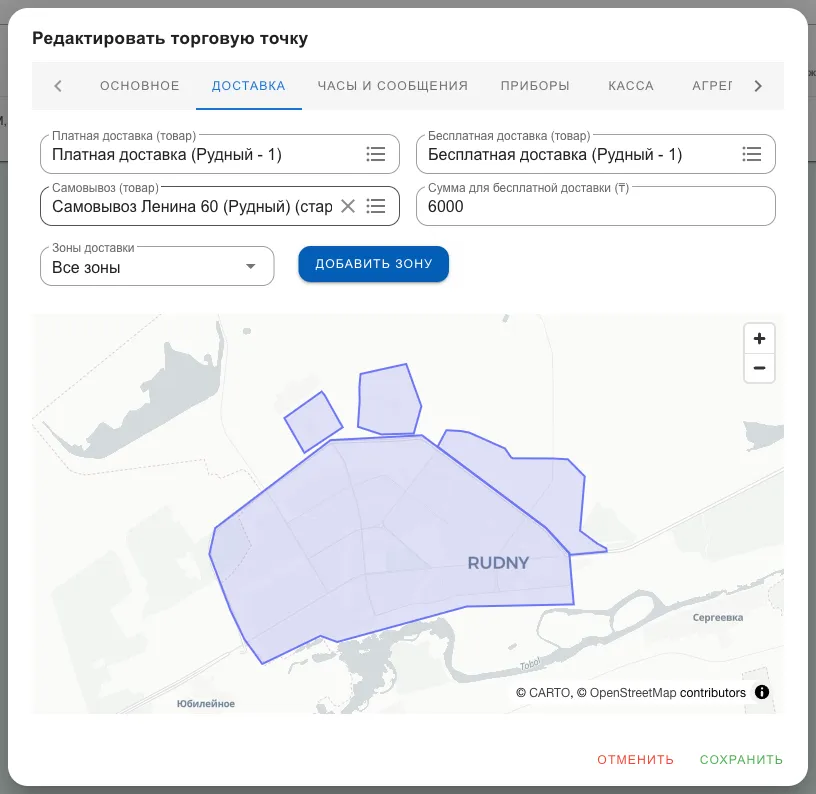
Task: Edit the free delivery sum field 6000
Action: pyautogui.click(x=596, y=206)
